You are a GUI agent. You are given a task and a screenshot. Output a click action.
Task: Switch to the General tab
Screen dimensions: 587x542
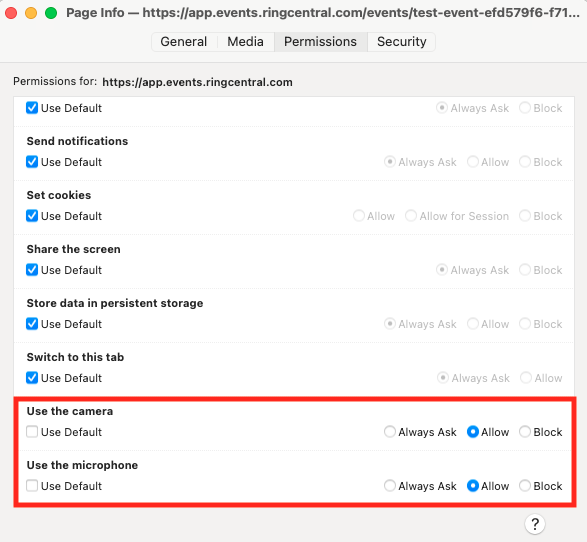(183, 42)
